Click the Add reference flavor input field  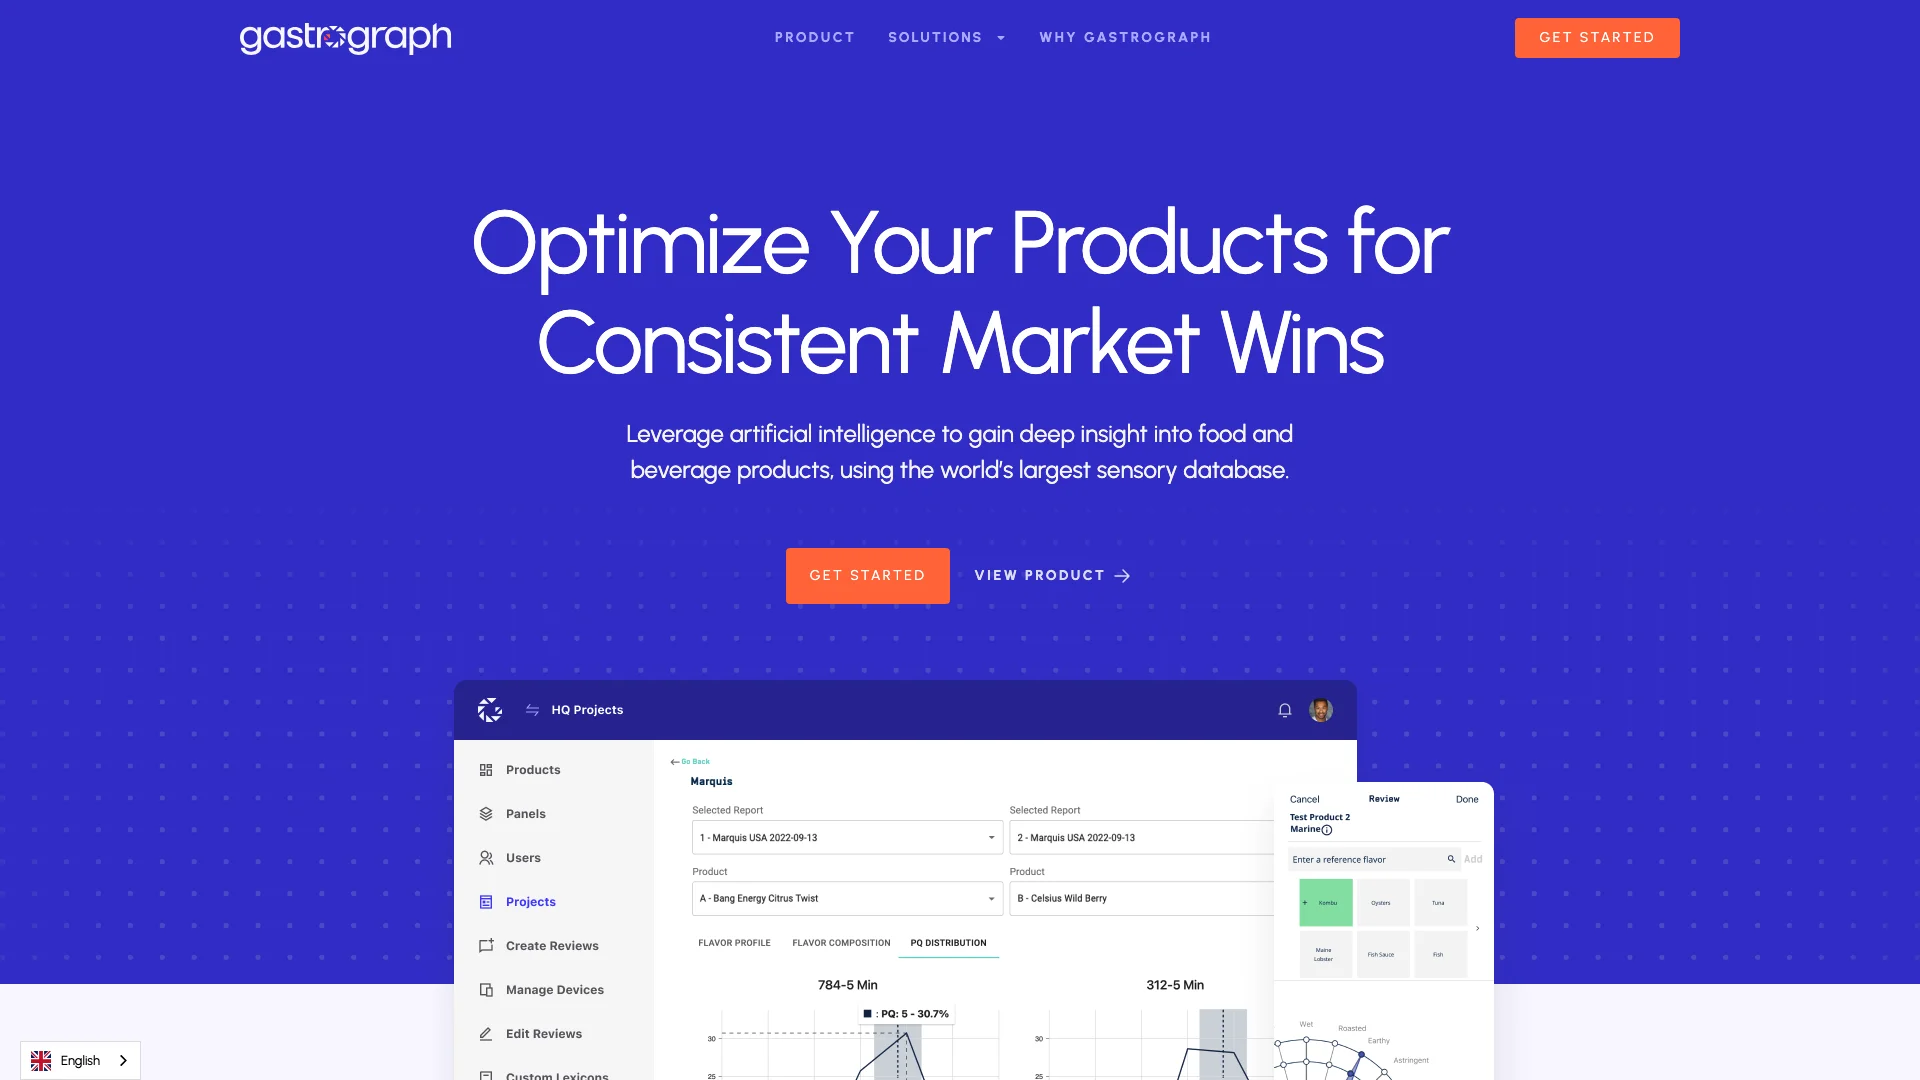pos(1369,858)
